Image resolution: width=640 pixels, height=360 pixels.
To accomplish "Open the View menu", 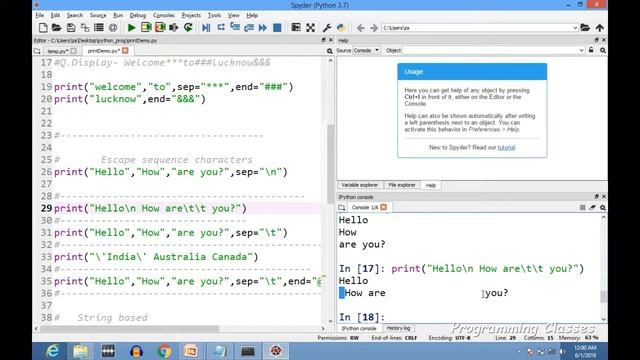I will (x=233, y=15).
